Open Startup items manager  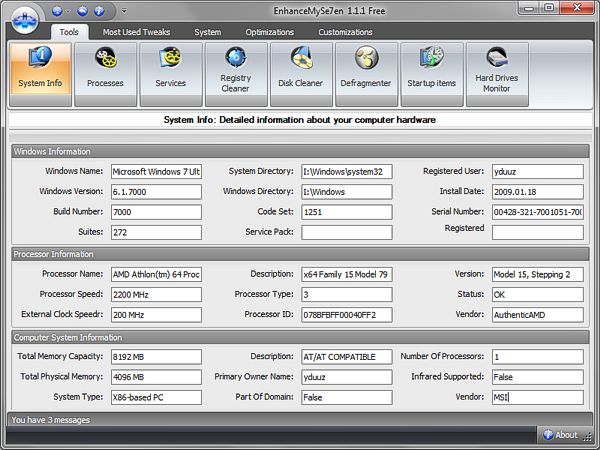tap(432, 74)
